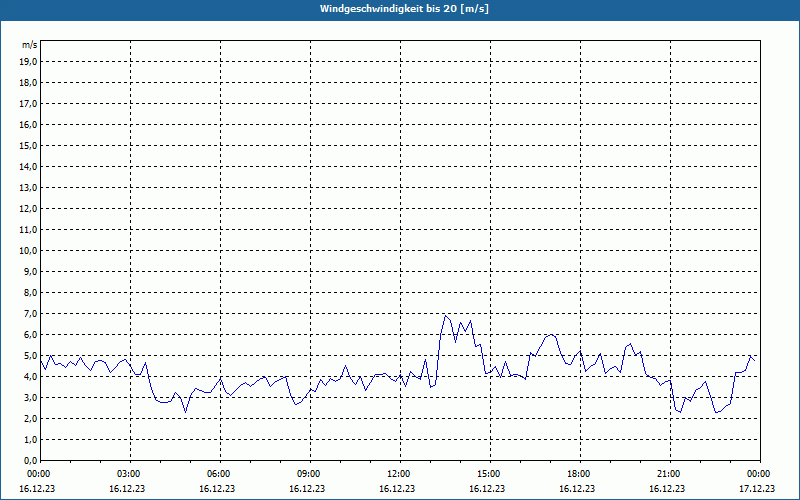800x500 pixels.
Task: Pick the '15,0' y-axis label
Action: pyautogui.click(x=29, y=145)
